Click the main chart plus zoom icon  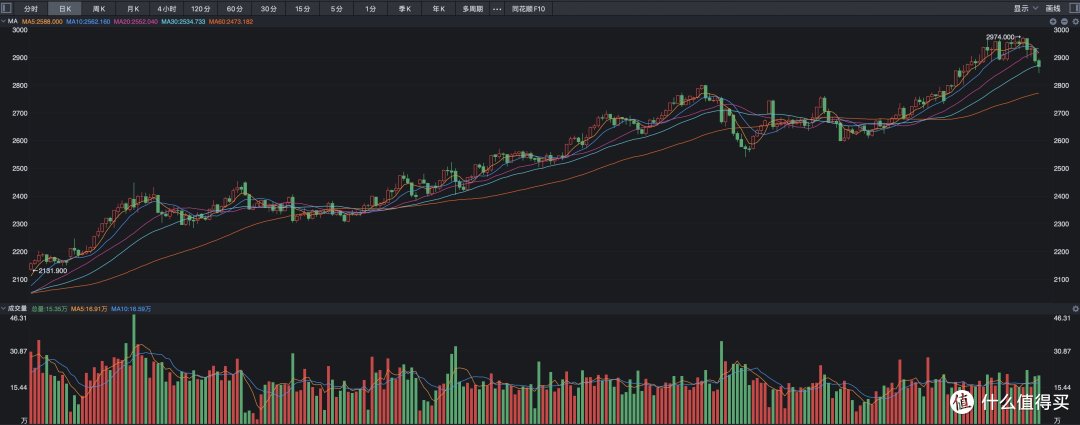pyautogui.click(x=1052, y=22)
